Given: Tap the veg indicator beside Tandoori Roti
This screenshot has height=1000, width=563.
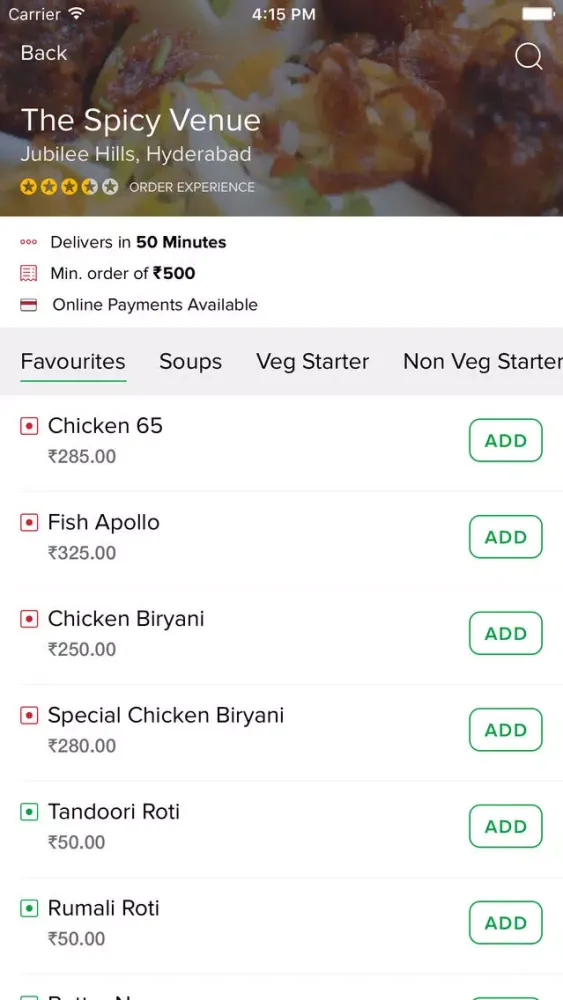Looking at the screenshot, I should point(29,812).
